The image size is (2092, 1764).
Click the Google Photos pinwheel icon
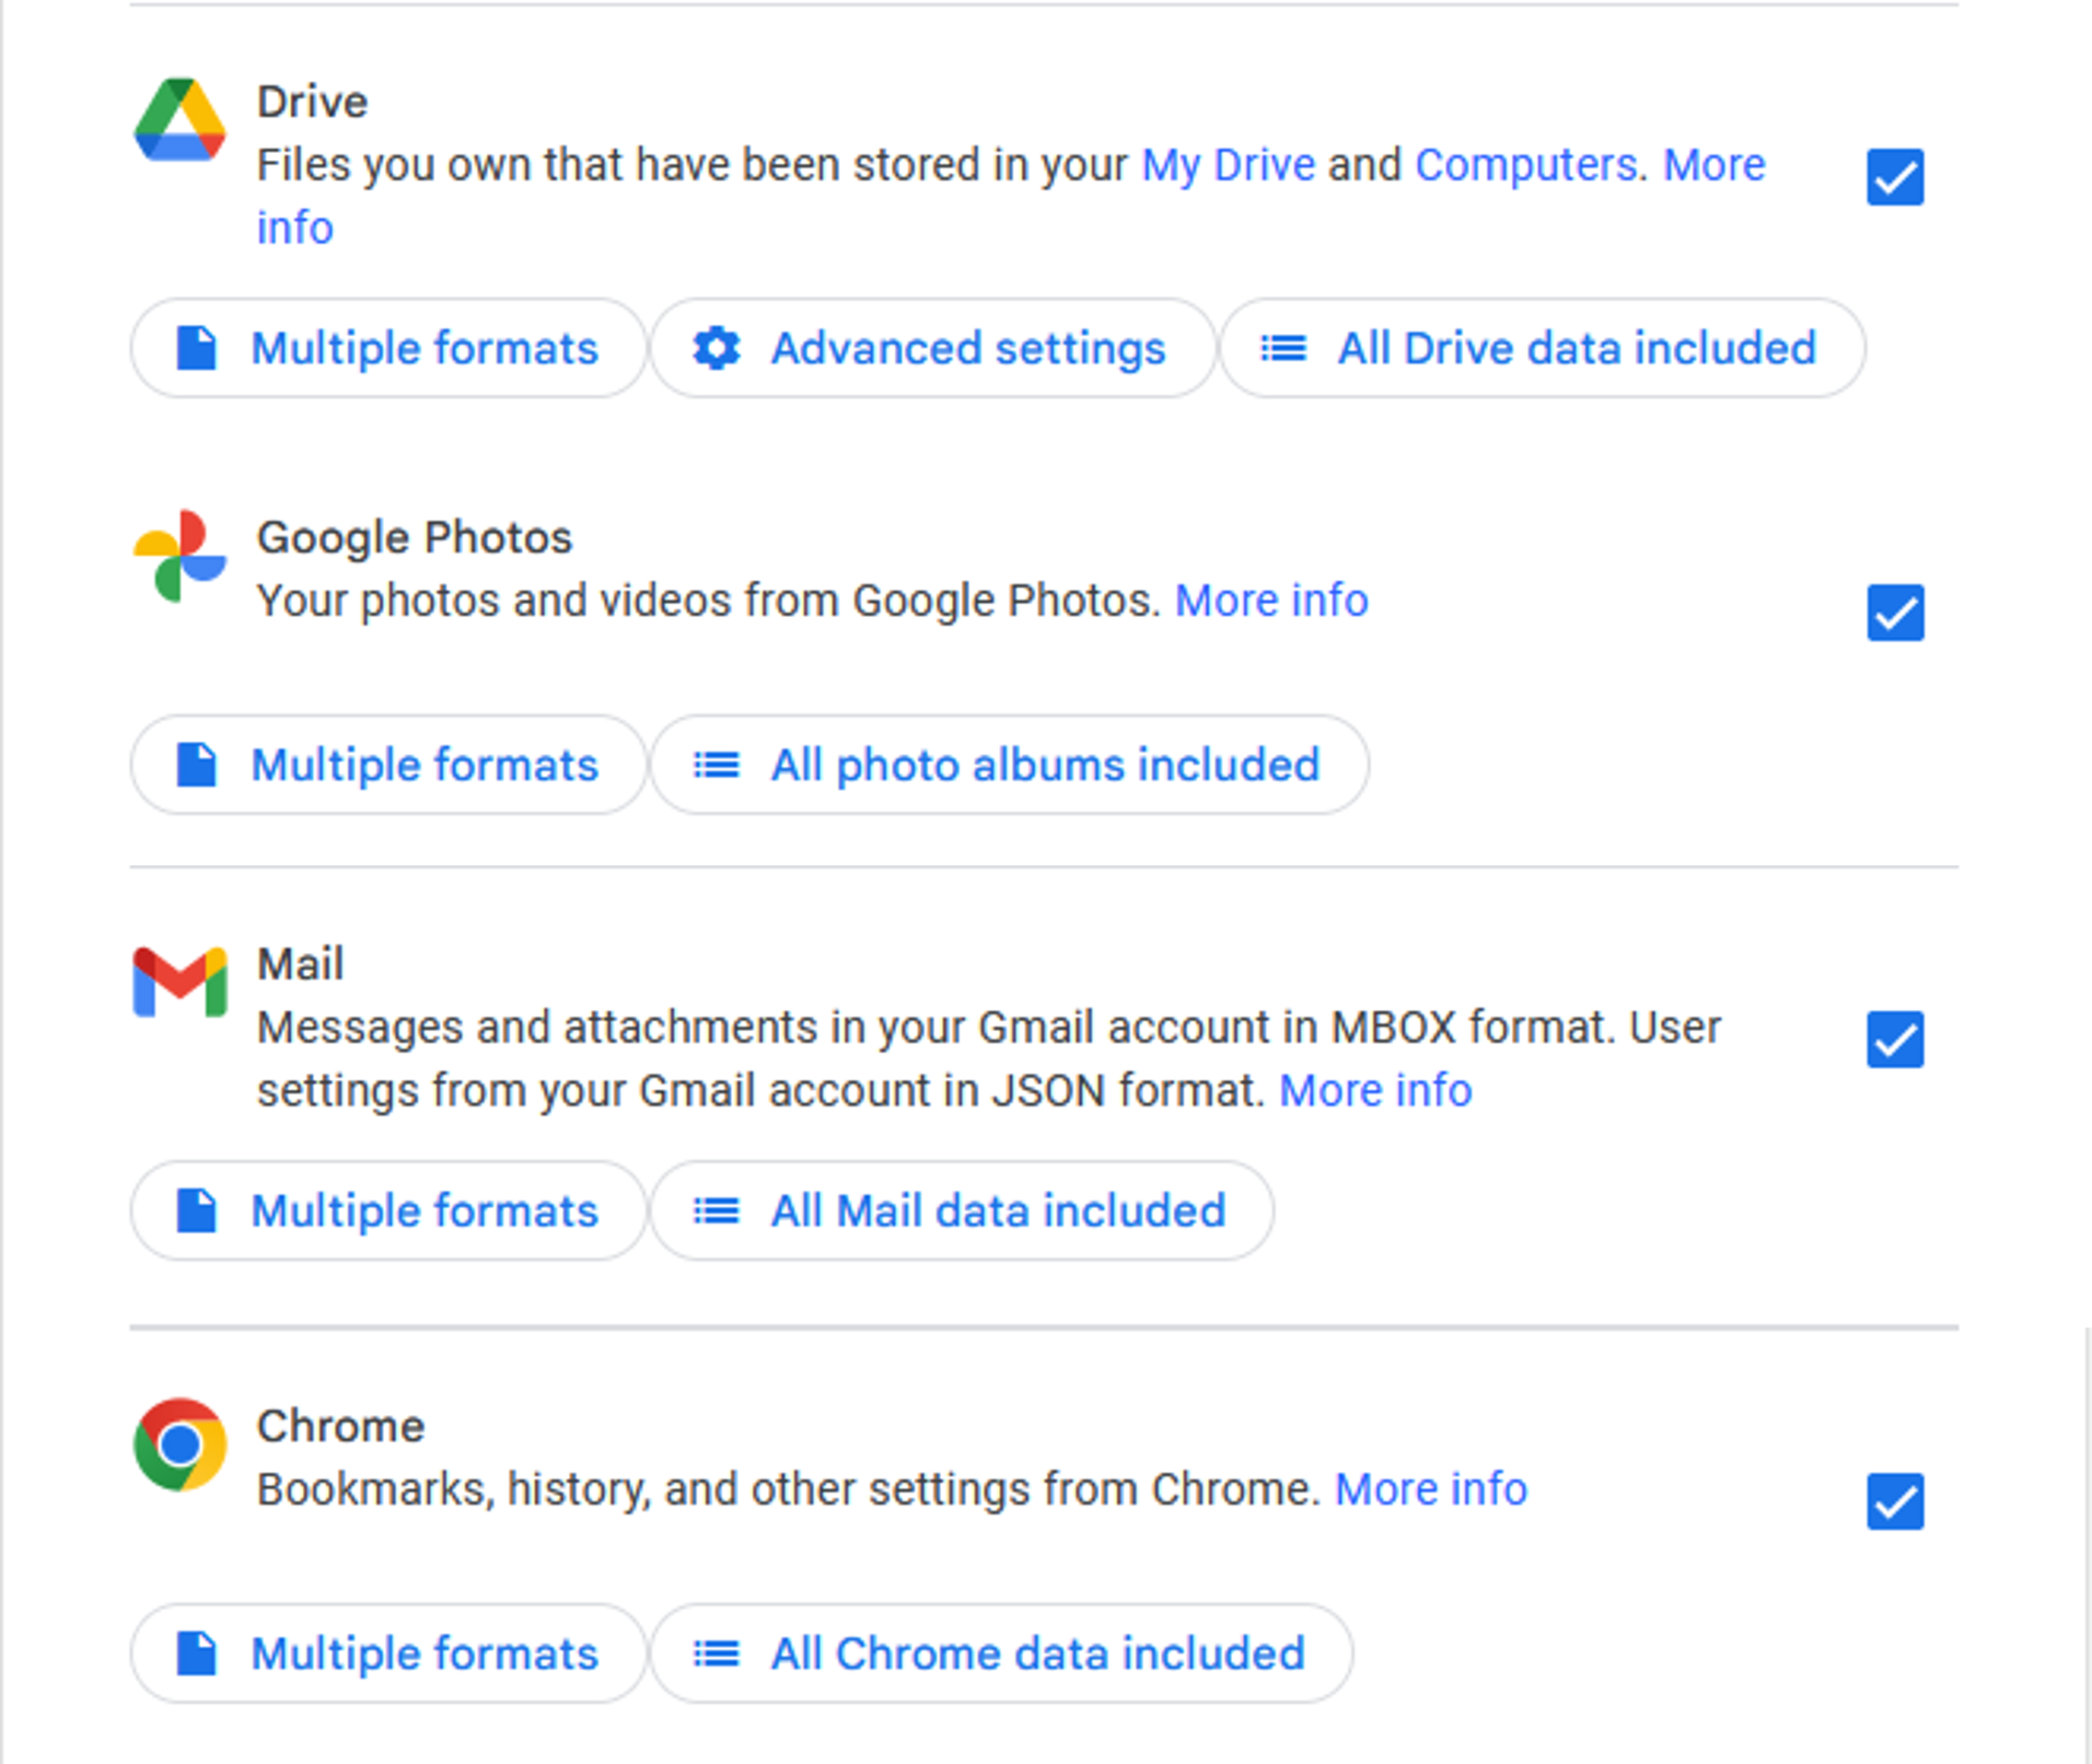(180, 556)
